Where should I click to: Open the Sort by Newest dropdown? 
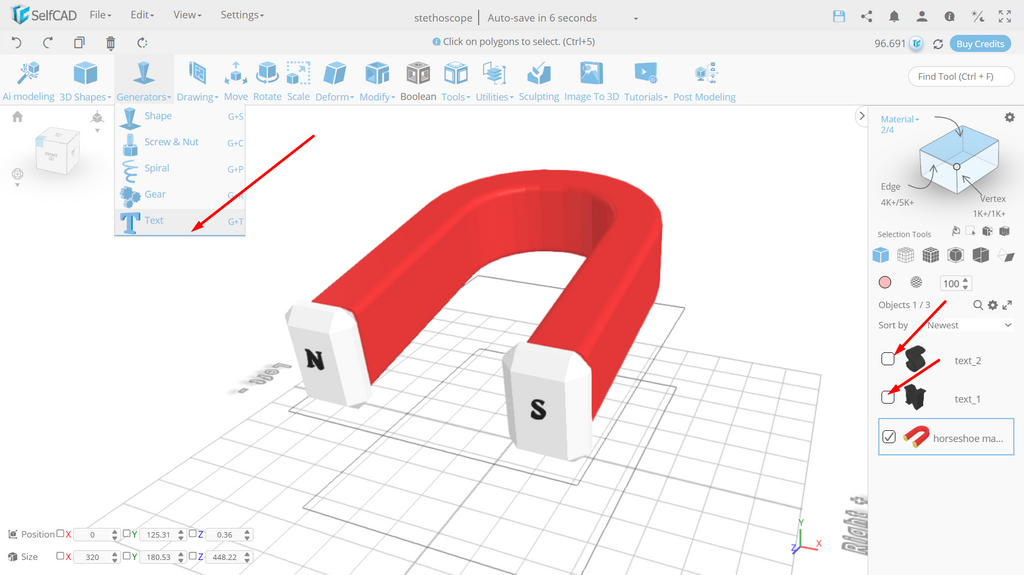tap(969, 325)
